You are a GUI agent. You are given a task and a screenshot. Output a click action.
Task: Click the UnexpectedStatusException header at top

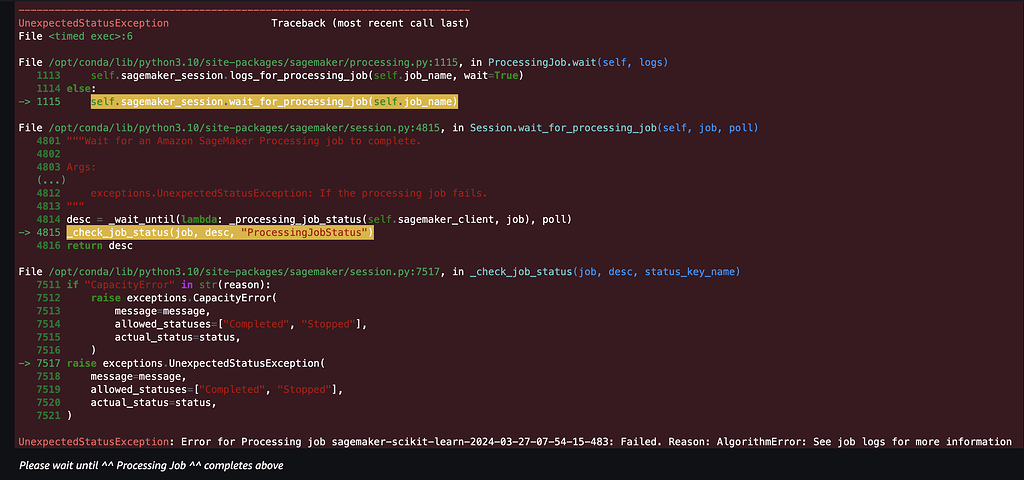[x=93, y=24]
